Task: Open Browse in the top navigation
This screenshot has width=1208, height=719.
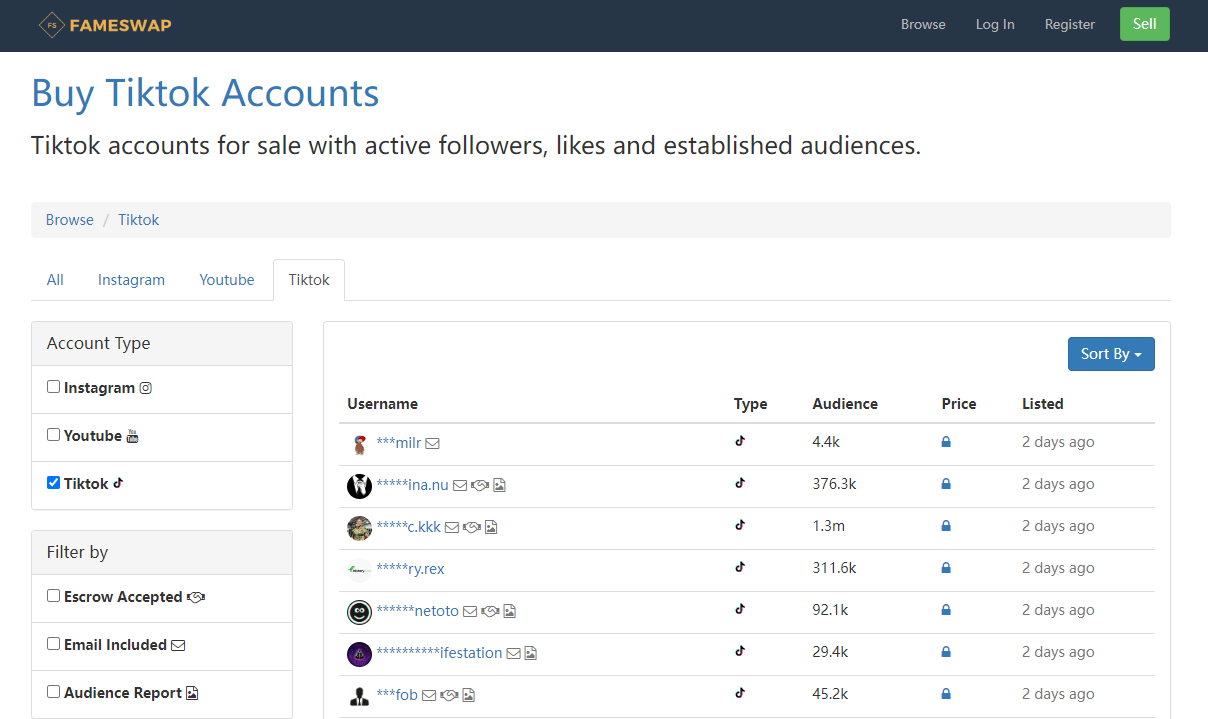Action: point(923,25)
